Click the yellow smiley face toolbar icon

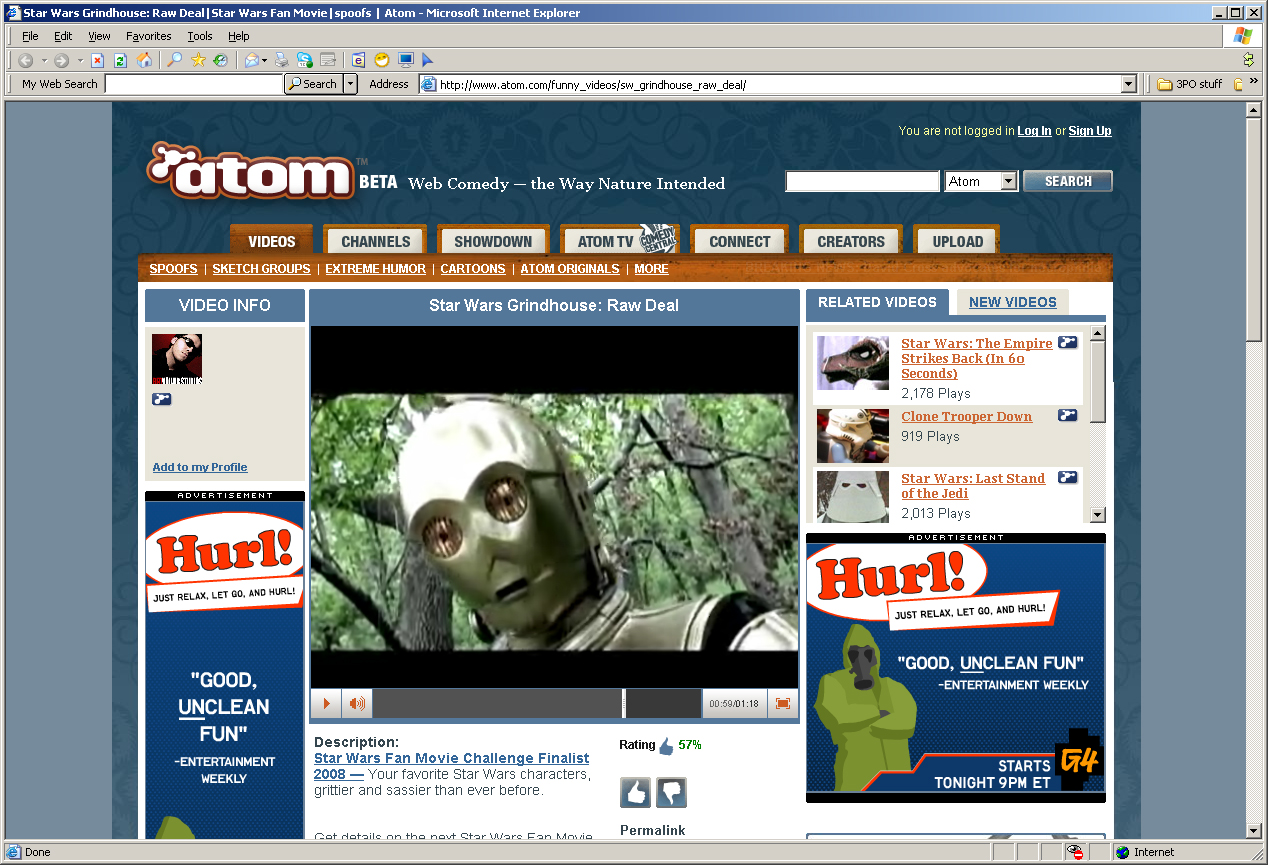click(381, 60)
